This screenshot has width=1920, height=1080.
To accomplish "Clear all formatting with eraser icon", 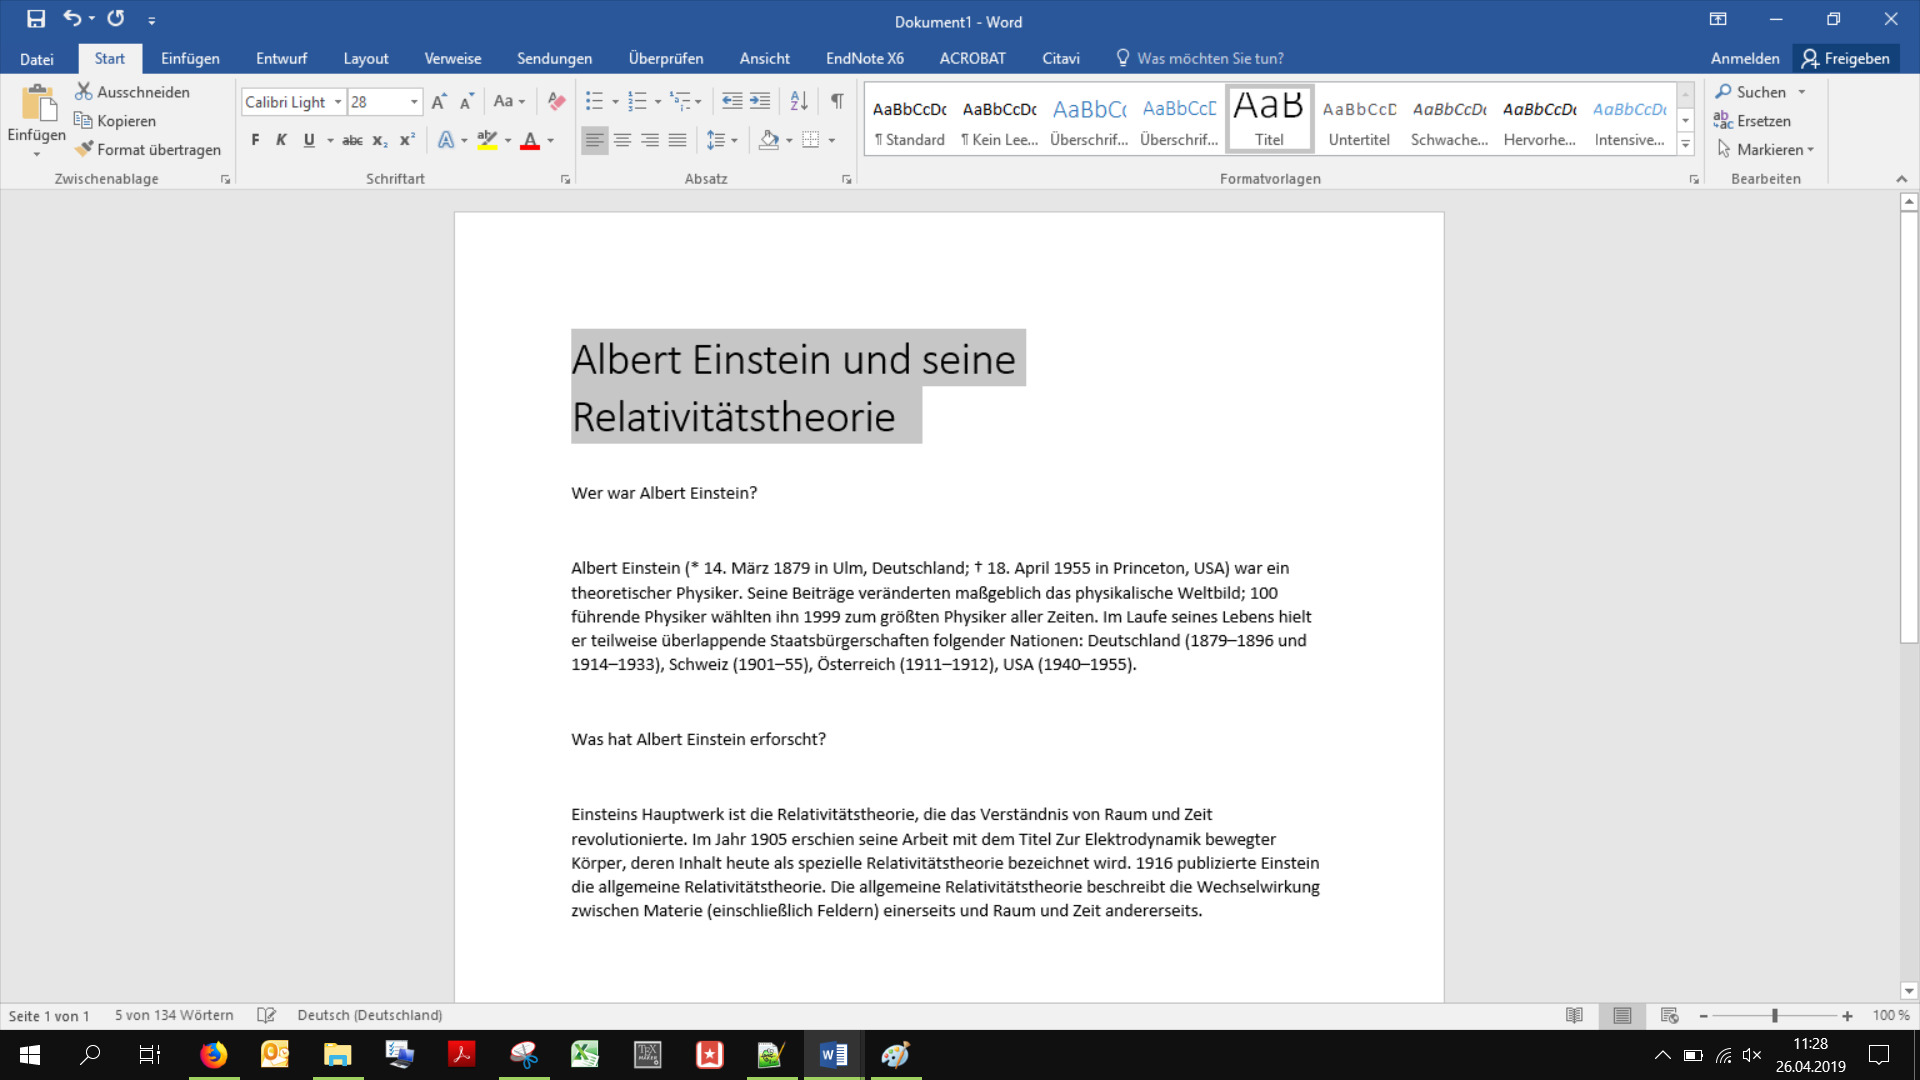I will 556,101.
